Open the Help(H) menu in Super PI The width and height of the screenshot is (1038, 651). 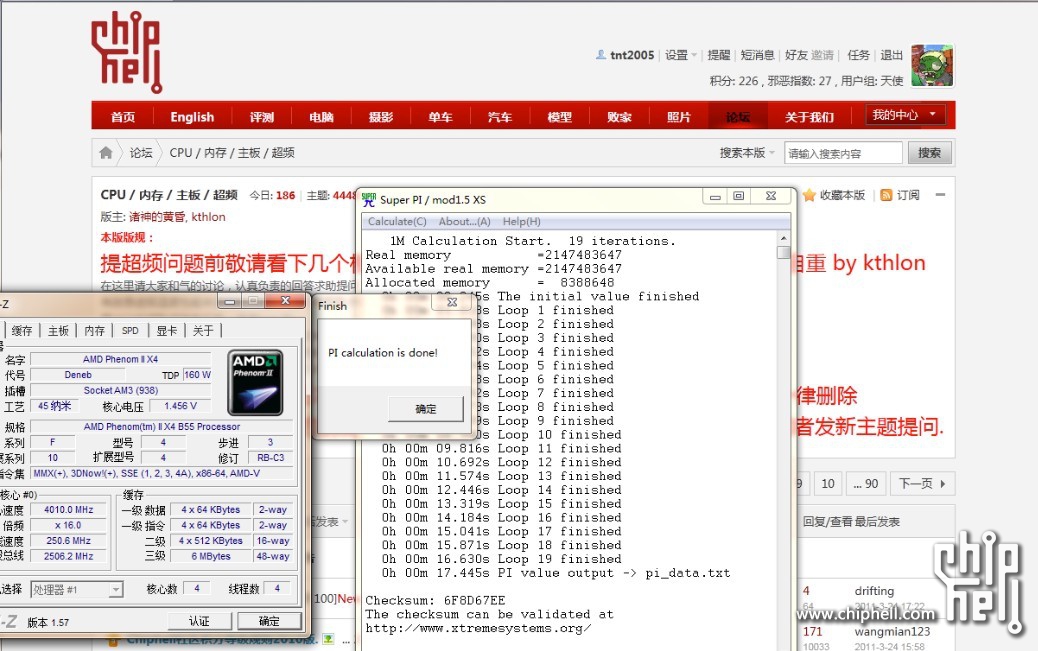pos(522,222)
